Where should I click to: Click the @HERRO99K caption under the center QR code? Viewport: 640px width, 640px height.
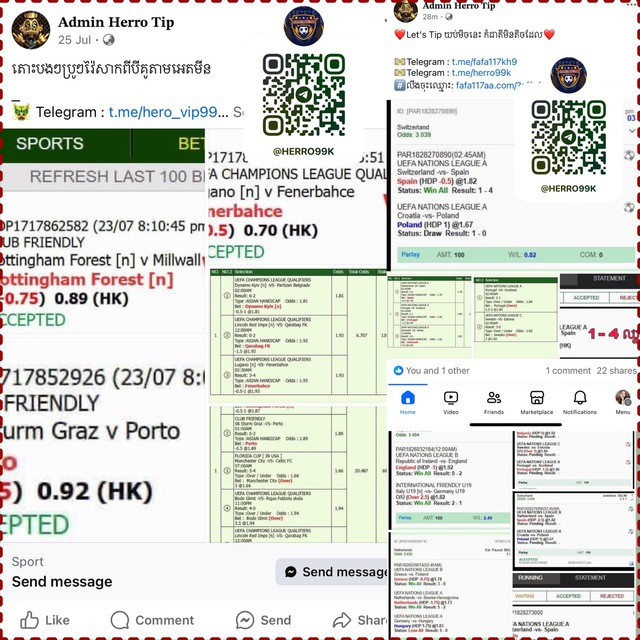point(304,151)
